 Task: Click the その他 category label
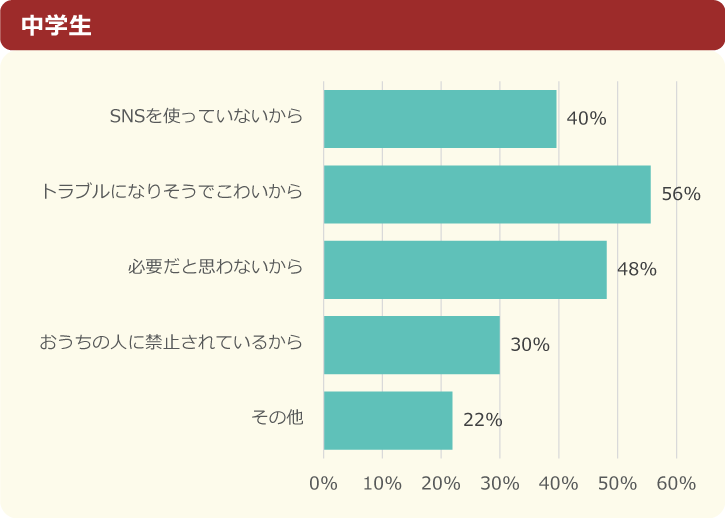point(277,417)
